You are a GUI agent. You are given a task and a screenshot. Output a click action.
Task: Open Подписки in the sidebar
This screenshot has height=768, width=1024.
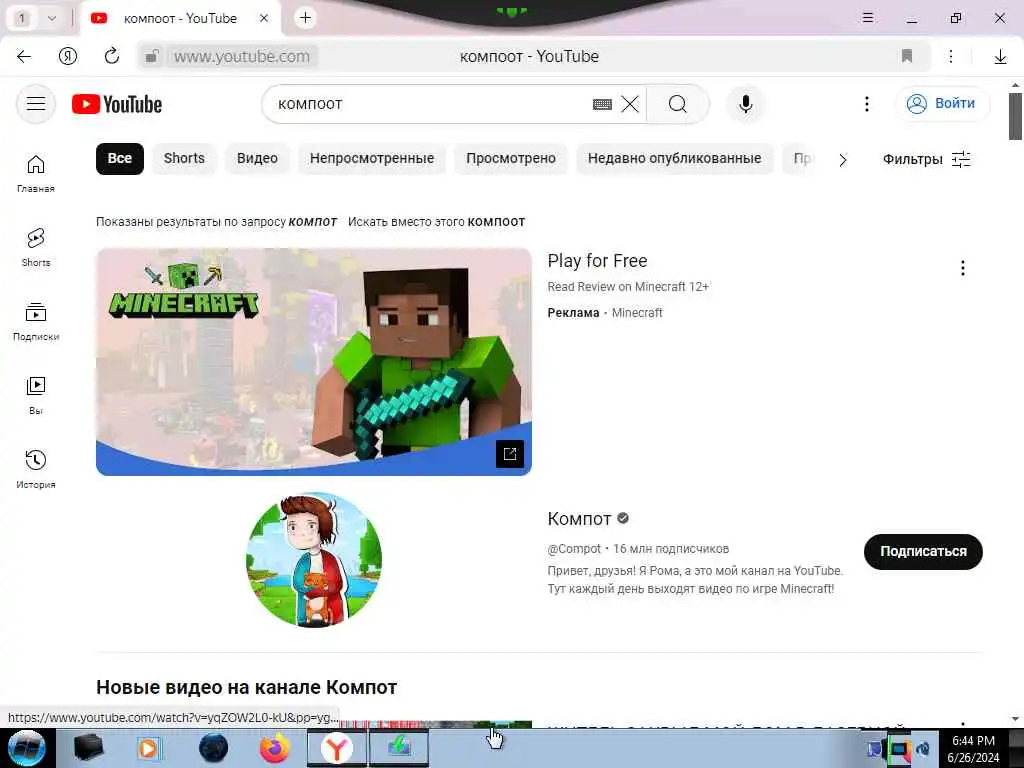click(36, 321)
